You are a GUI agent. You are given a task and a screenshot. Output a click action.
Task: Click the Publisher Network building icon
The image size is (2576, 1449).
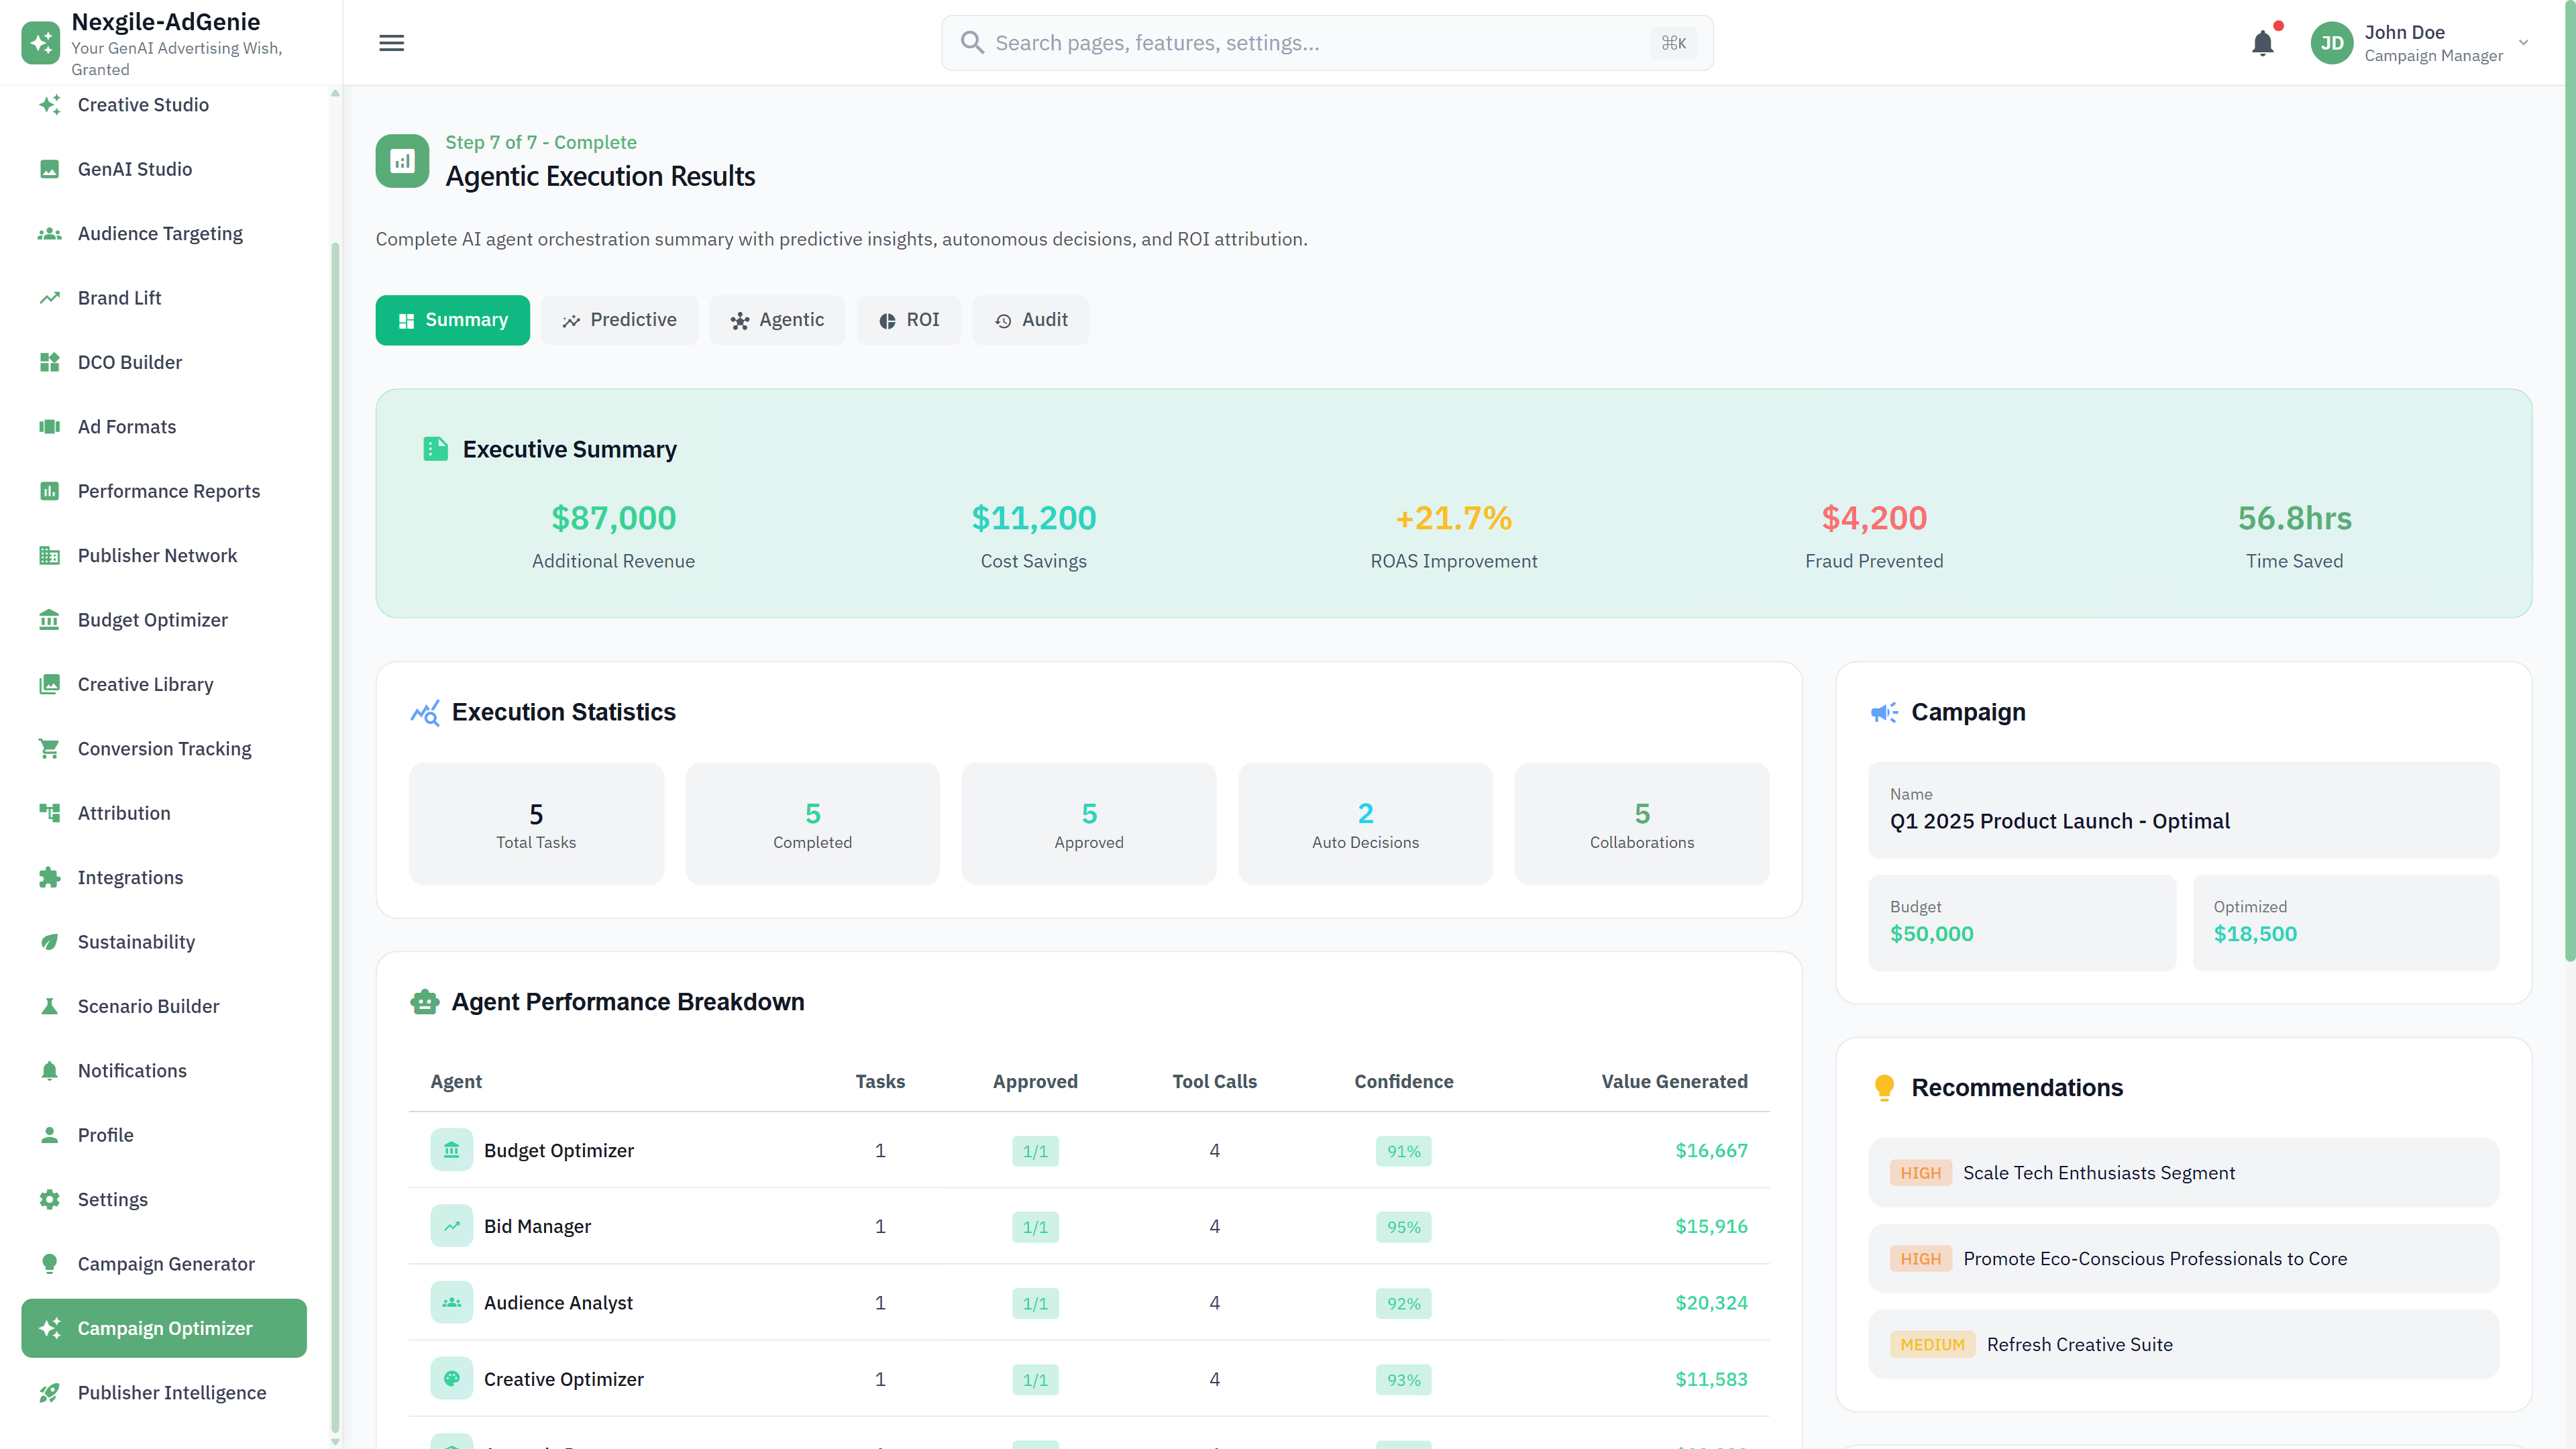point(50,555)
